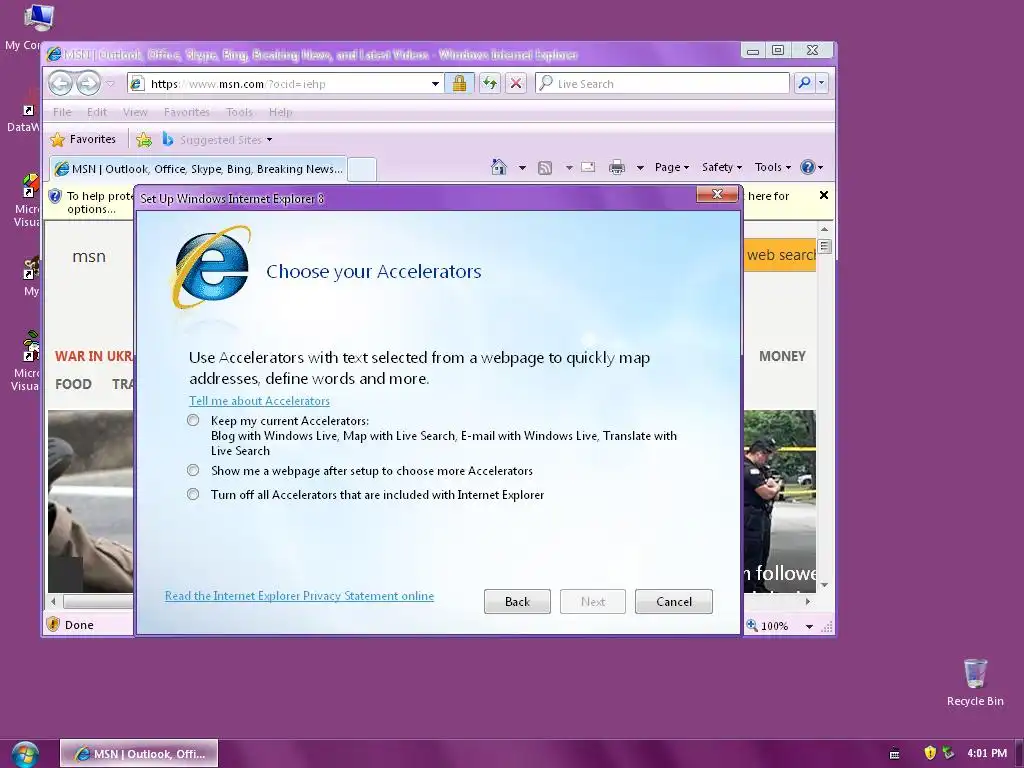Click the MONEY navigation link

[x=782, y=357]
